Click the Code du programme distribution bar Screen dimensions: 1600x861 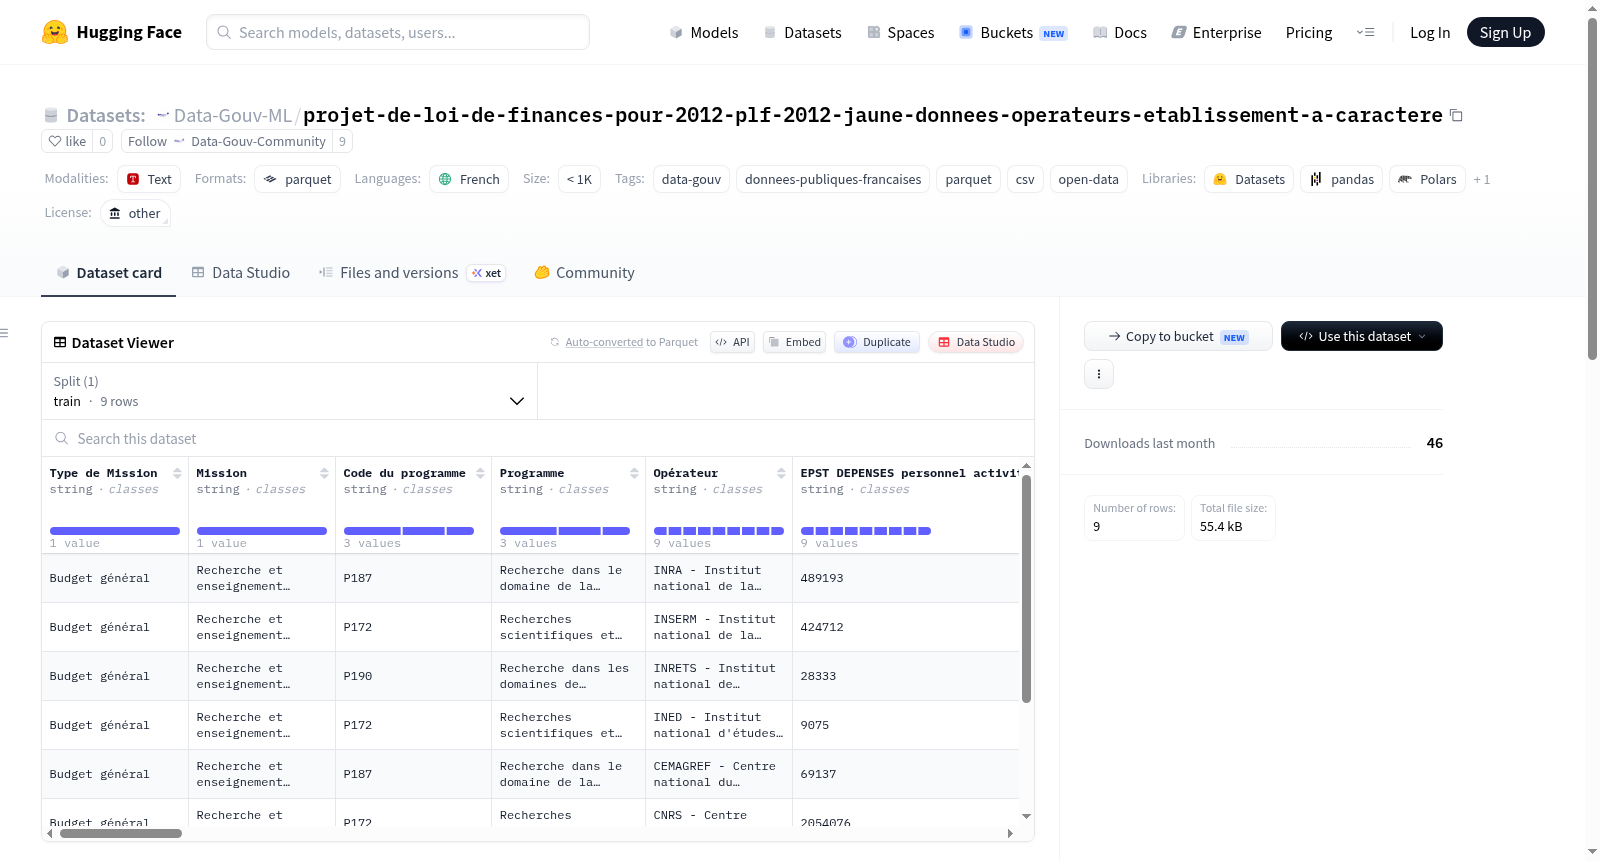[x=409, y=531]
